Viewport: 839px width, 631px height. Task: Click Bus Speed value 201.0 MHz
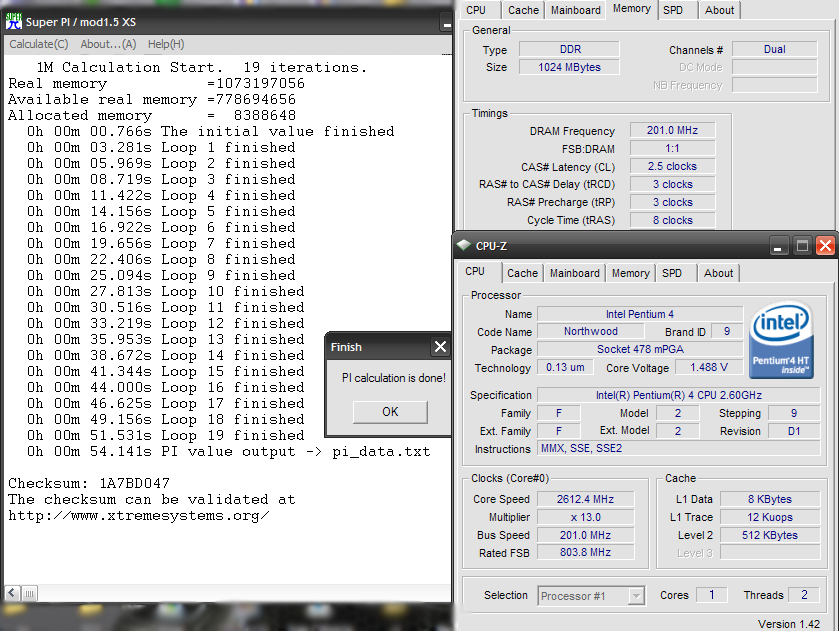coord(585,535)
